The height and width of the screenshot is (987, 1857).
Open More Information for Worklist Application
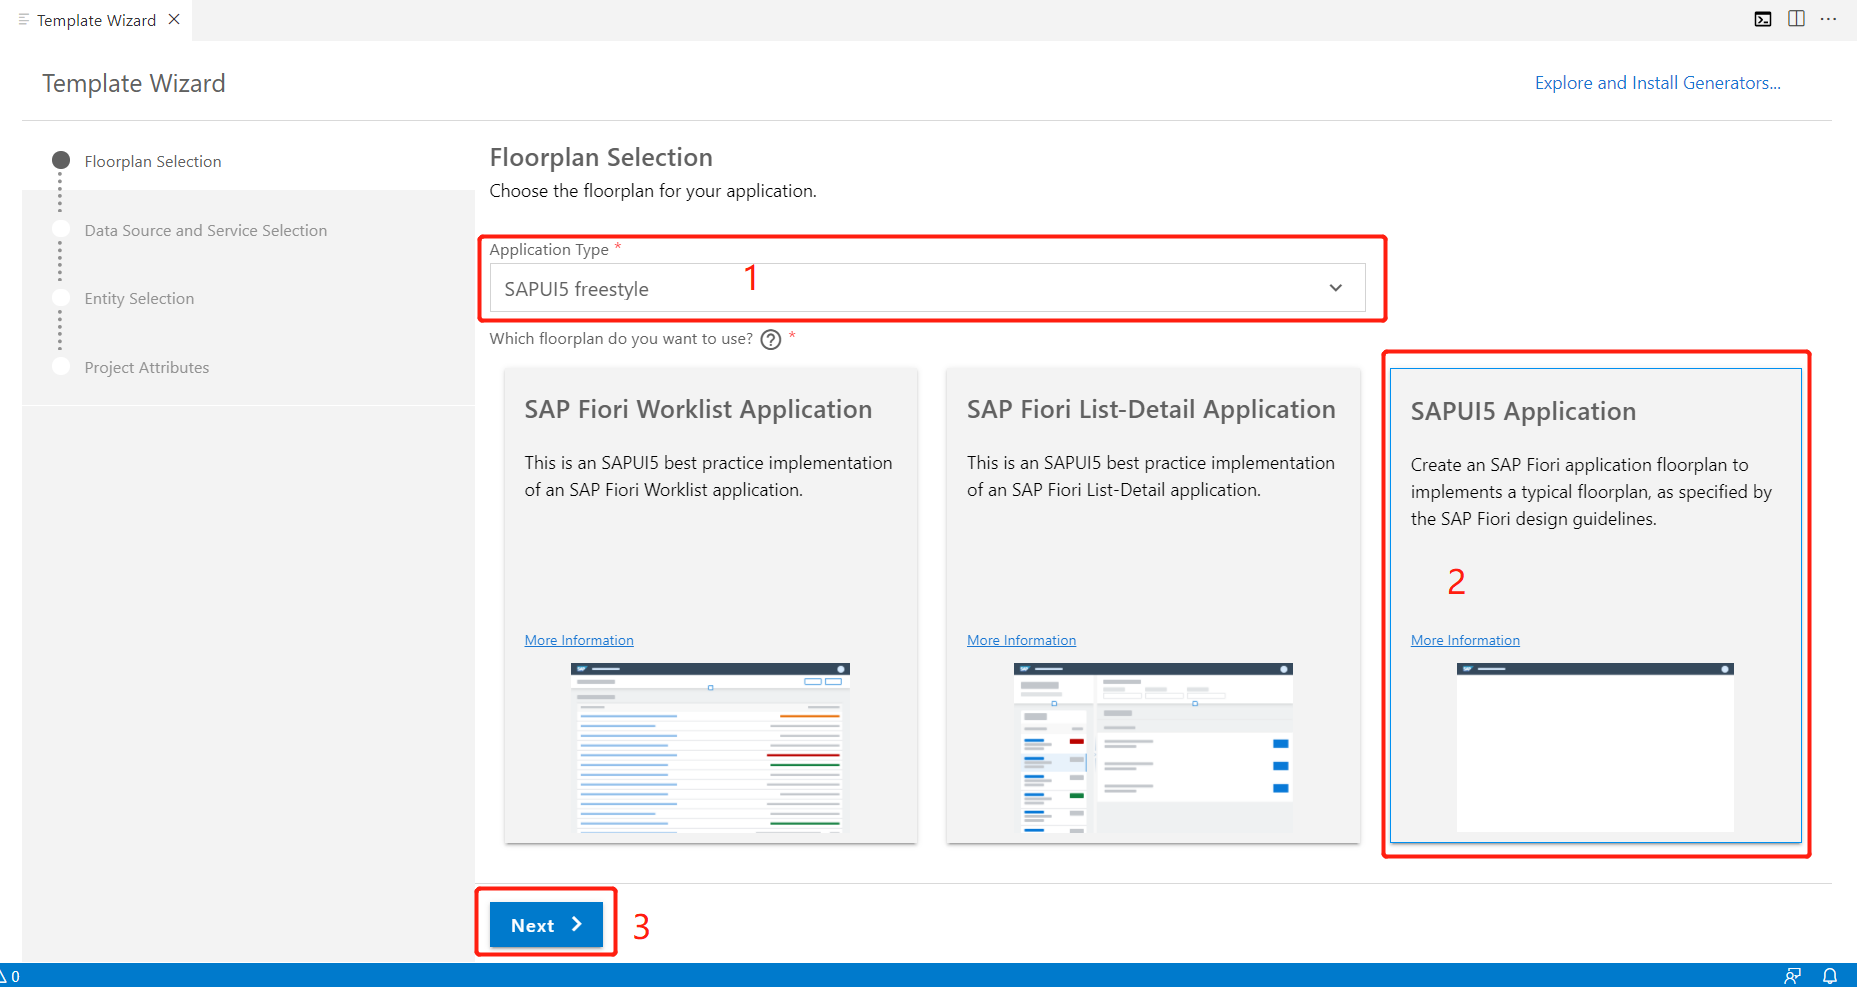579,640
